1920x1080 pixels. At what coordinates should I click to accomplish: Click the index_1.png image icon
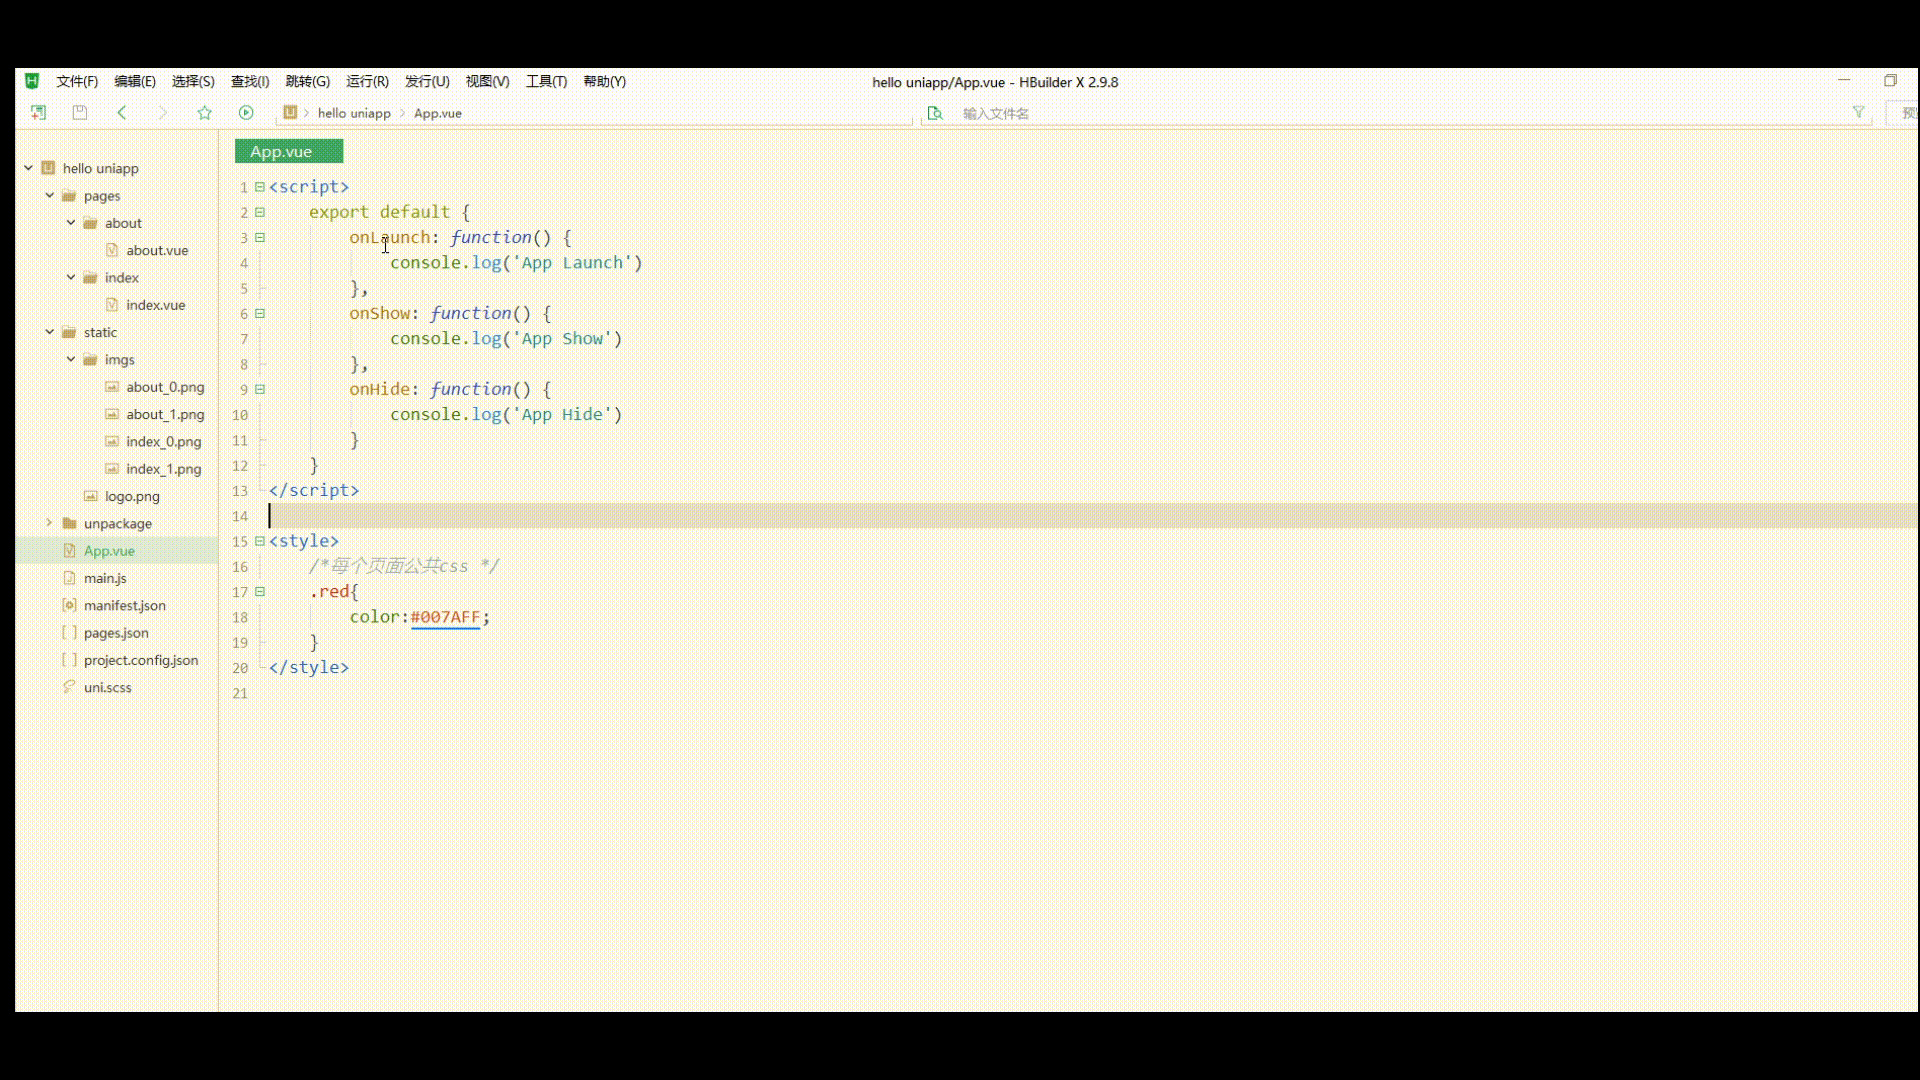pos(112,469)
